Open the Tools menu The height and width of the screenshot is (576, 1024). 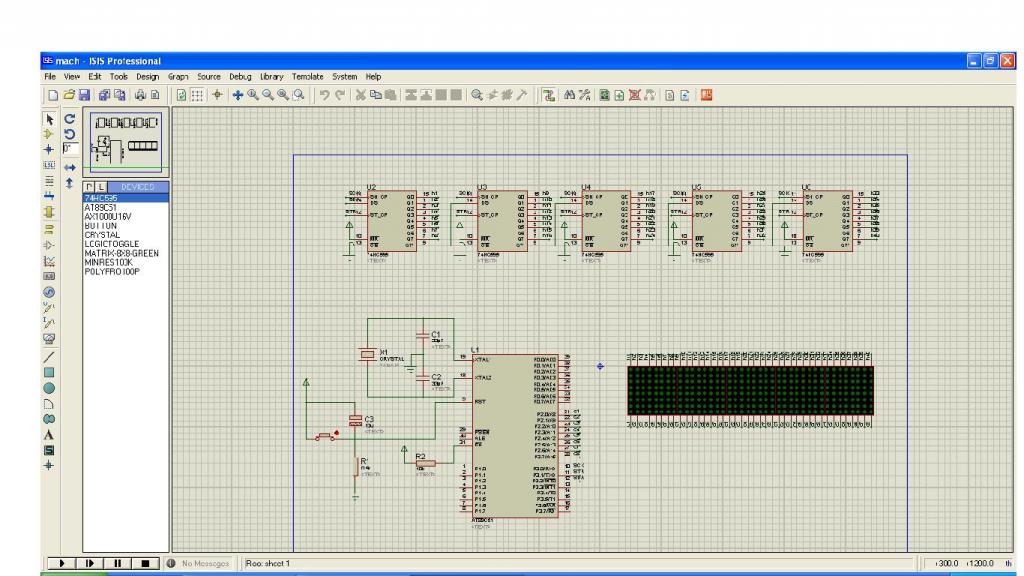(118, 76)
